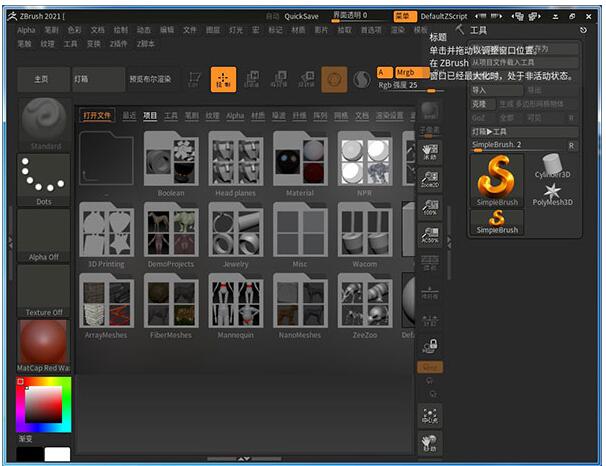606x466 pixels.
Task: Select the large SimpleBrush tool thumbnail
Action: 497,181
